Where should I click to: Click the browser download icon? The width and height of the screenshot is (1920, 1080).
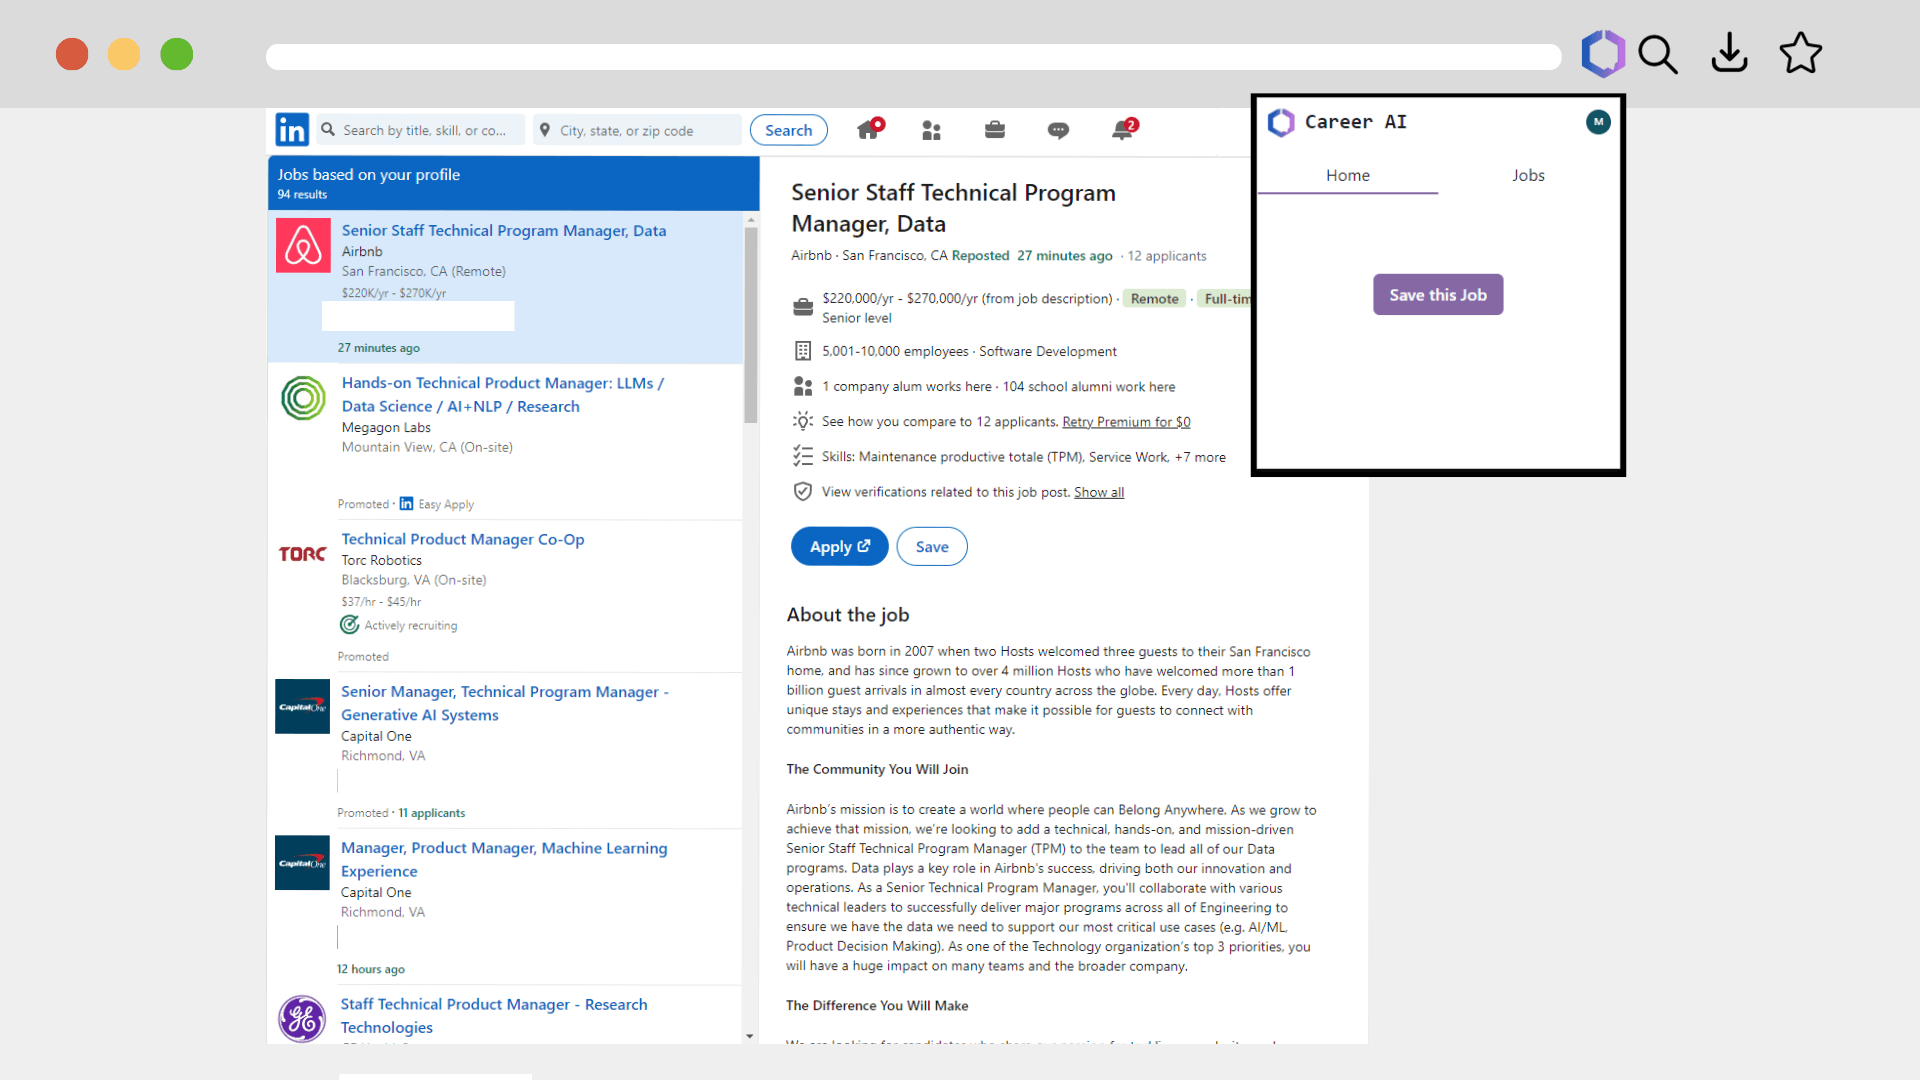click(x=1729, y=54)
